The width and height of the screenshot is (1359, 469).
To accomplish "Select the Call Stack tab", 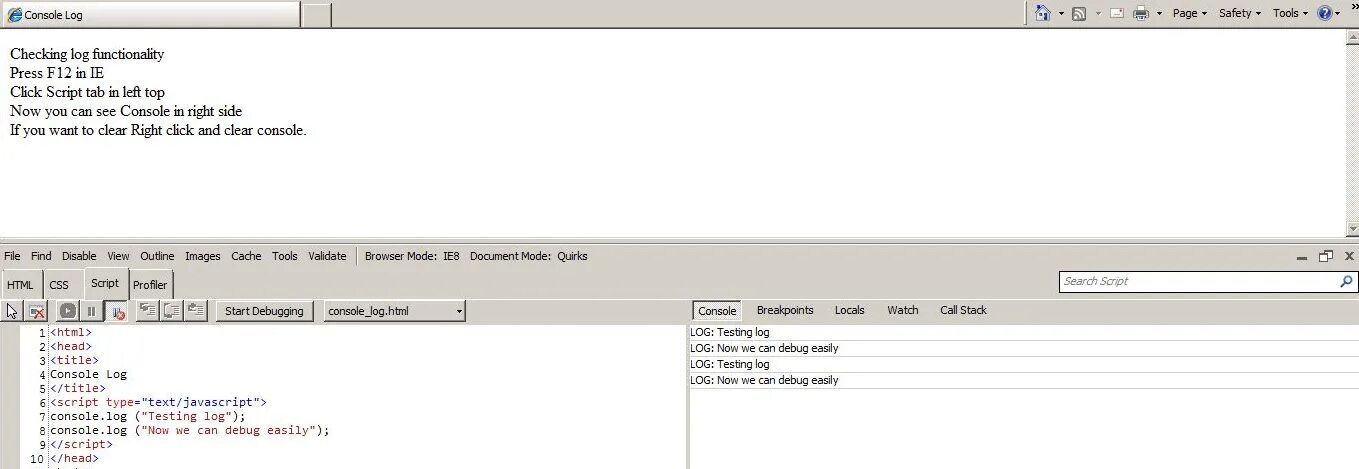I will (x=963, y=310).
